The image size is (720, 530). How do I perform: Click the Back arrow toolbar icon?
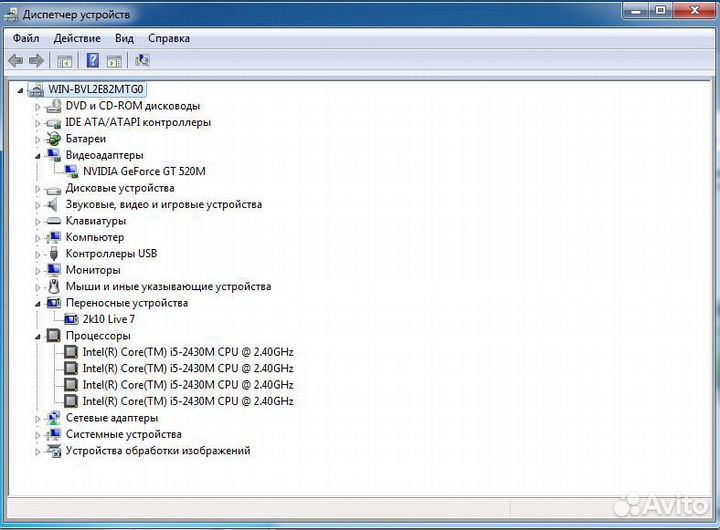pos(16,60)
